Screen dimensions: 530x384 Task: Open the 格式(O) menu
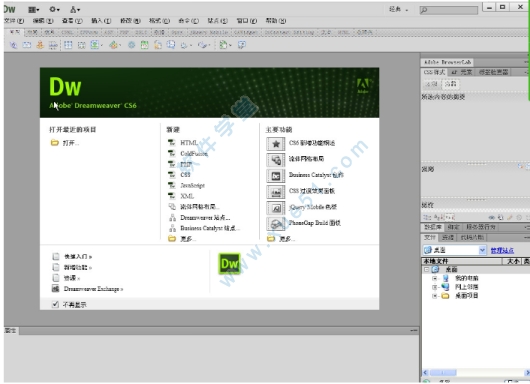tap(159, 21)
